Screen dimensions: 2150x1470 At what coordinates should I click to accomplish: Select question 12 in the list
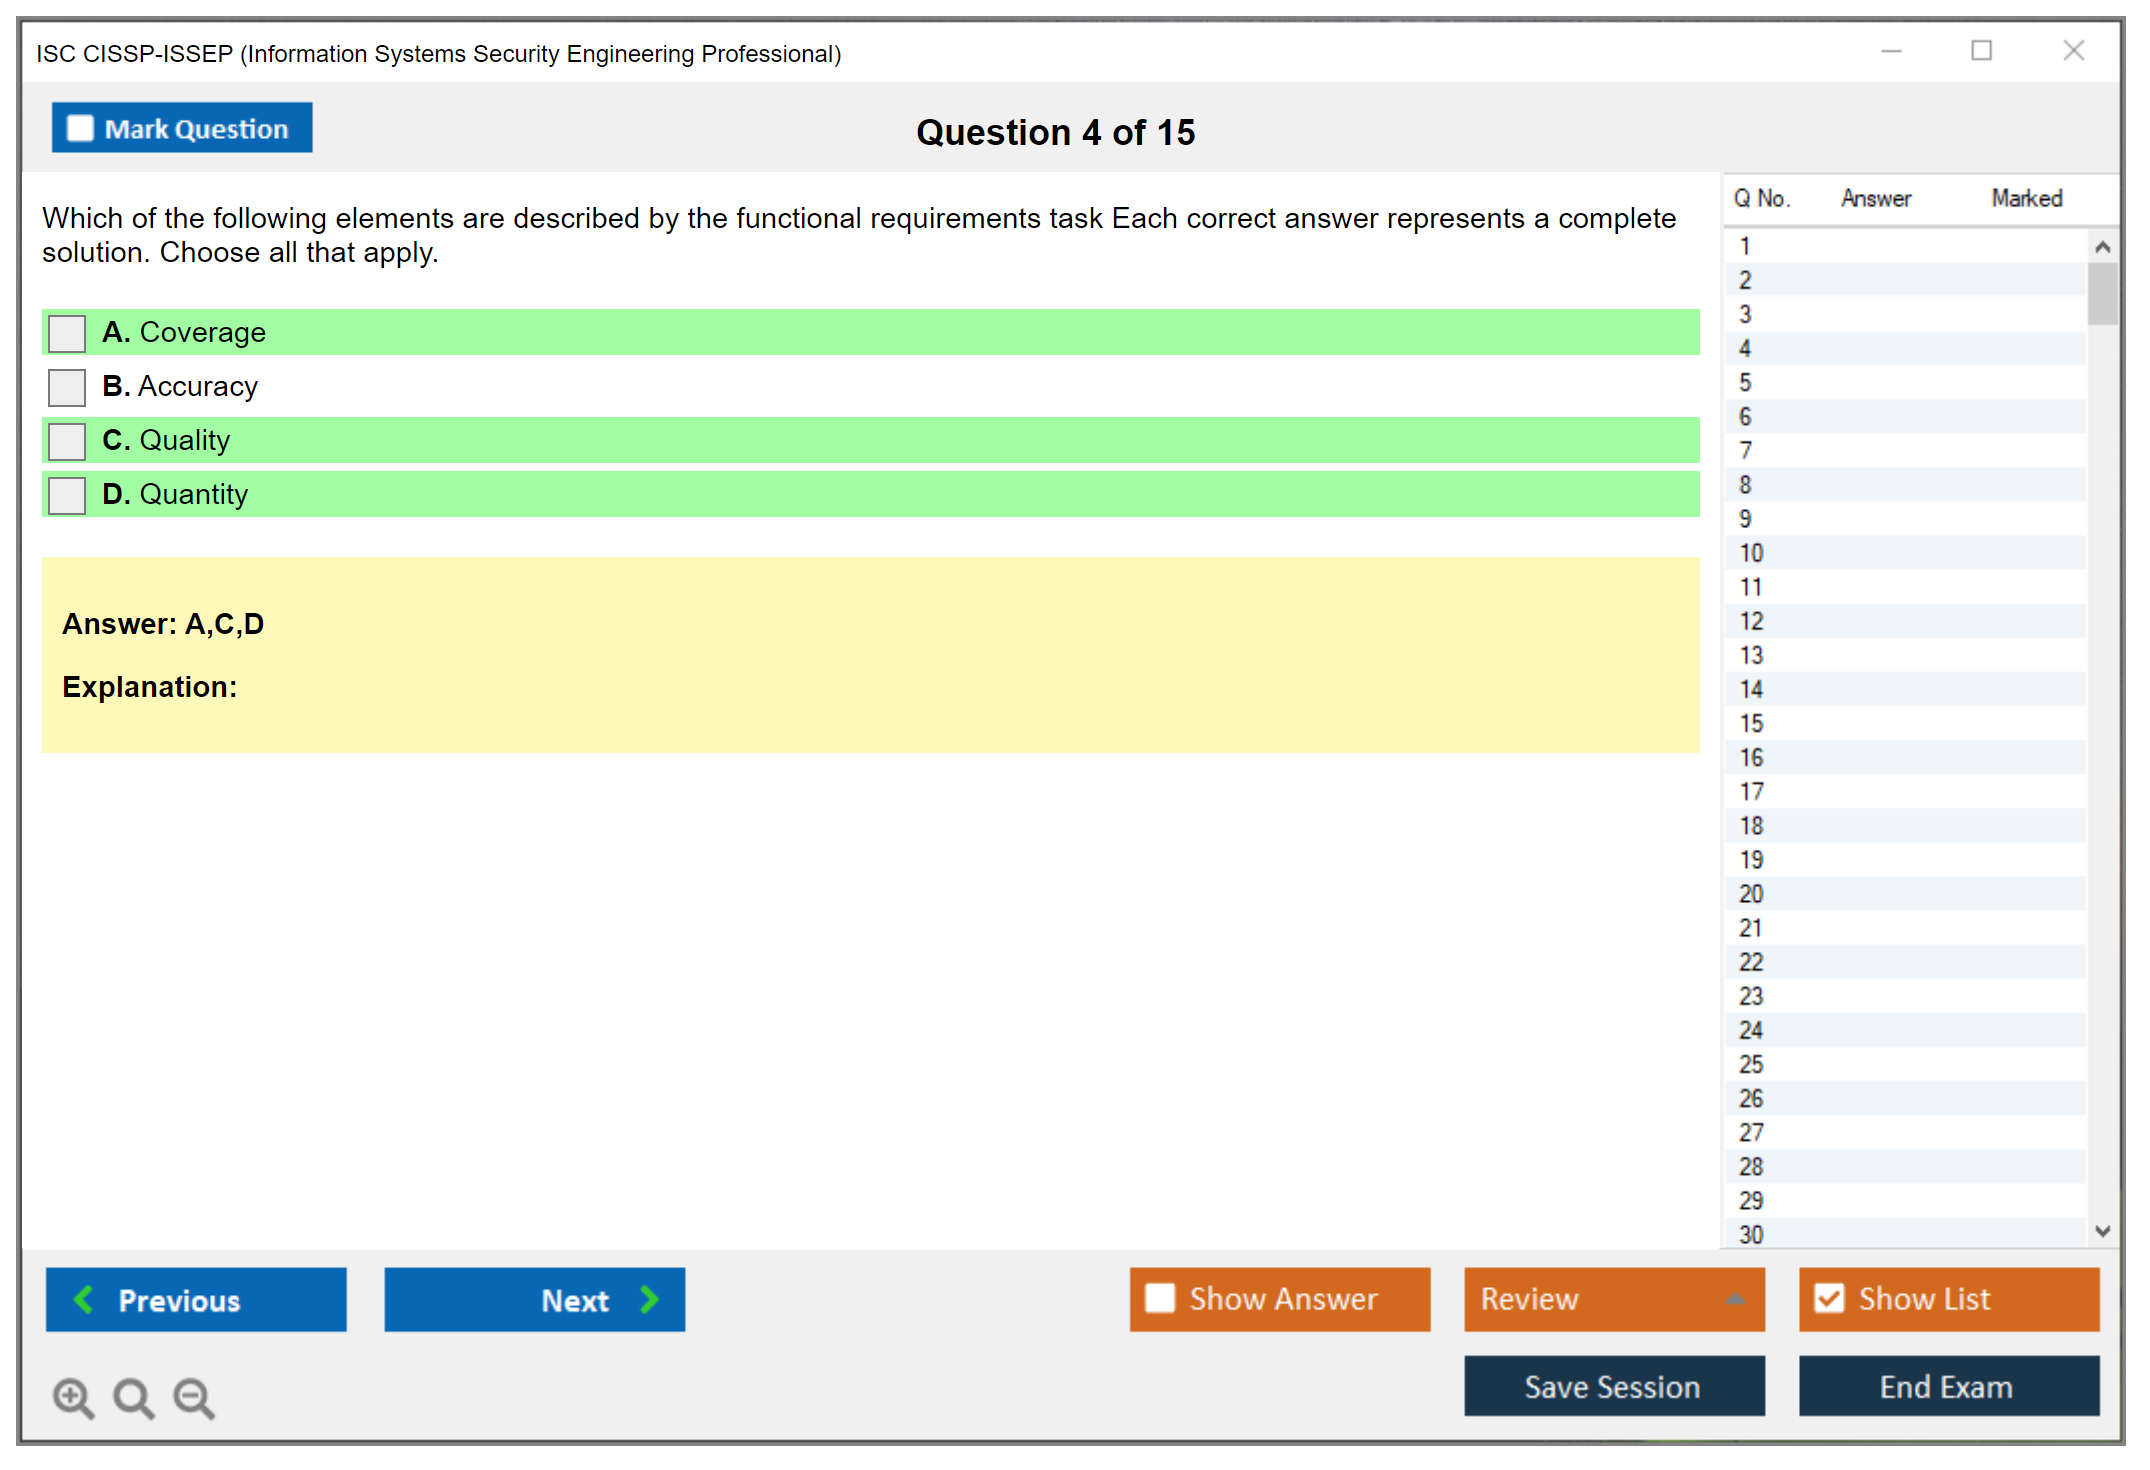tap(1752, 621)
